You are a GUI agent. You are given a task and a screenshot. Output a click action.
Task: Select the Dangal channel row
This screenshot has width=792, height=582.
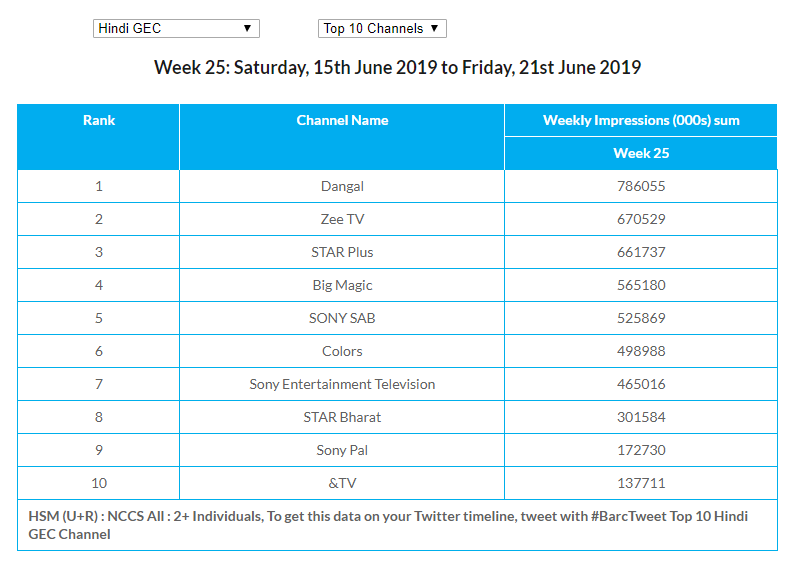click(x=342, y=186)
